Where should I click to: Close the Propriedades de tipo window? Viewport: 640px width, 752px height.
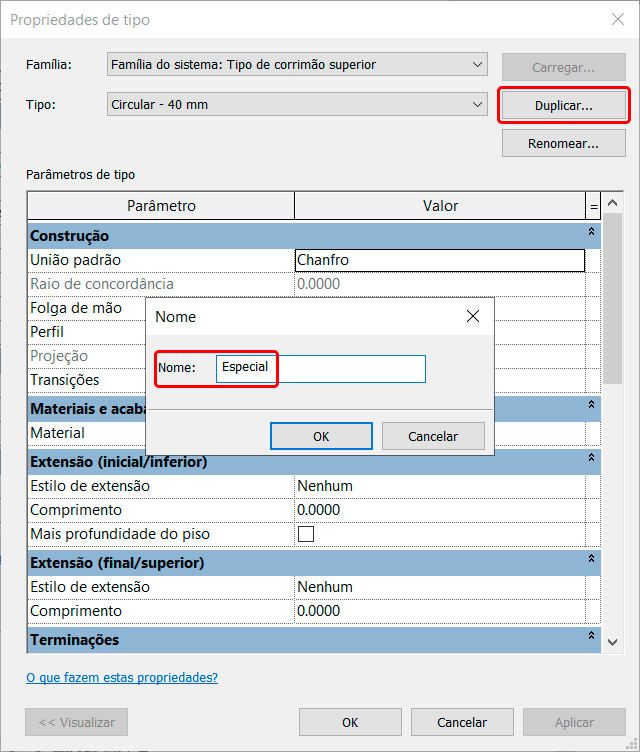(615, 19)
